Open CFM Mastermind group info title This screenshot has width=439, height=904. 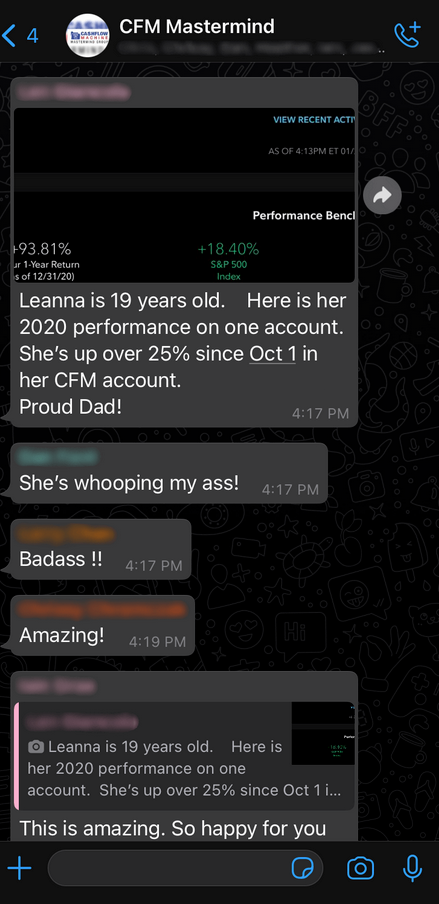197,27
